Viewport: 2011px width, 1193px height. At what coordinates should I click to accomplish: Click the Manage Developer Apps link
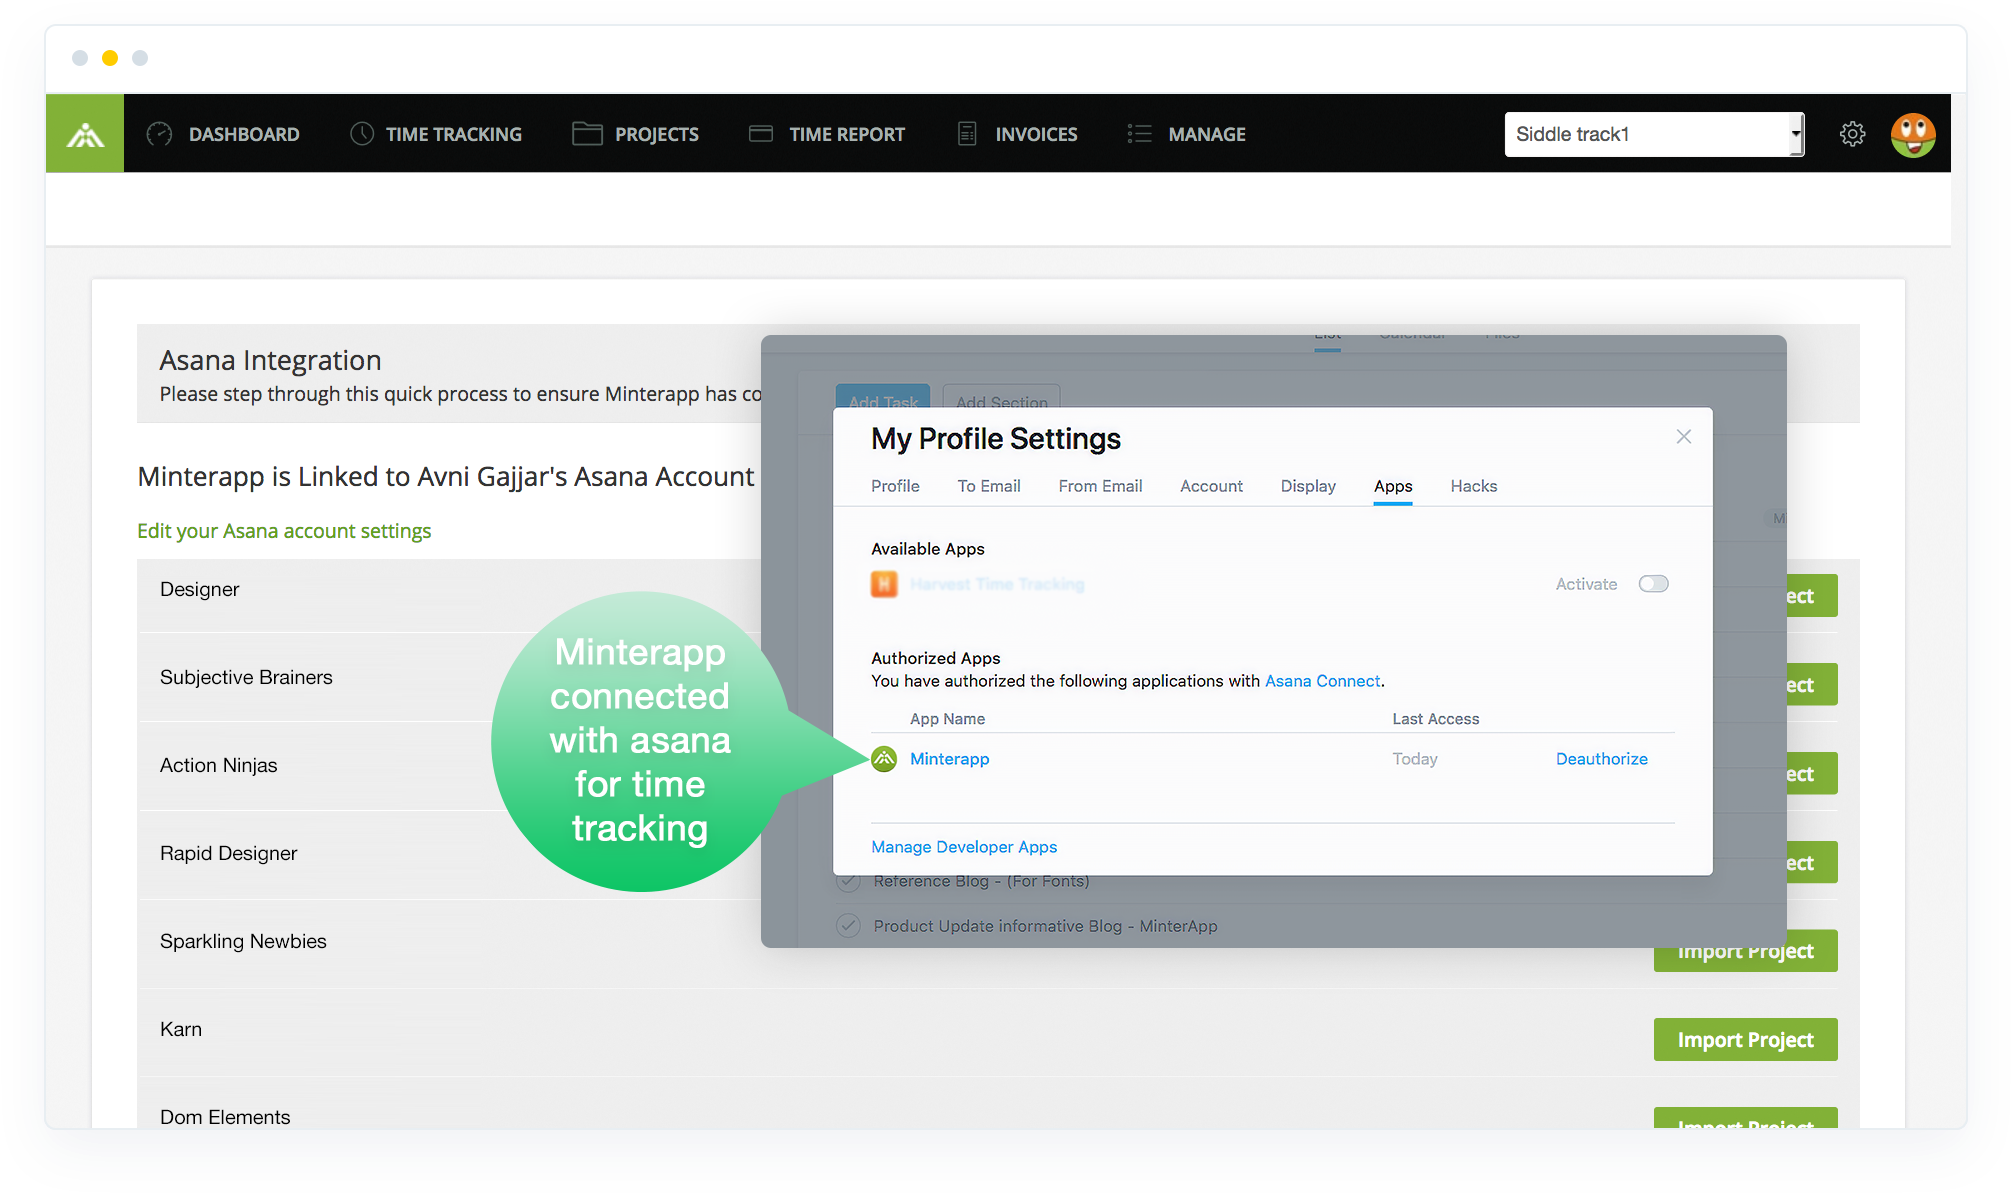click(964, 847)
